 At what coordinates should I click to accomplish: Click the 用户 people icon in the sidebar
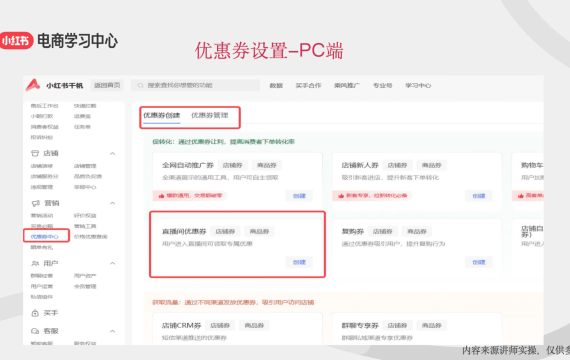pyautogui.click(x=35, y=263)
